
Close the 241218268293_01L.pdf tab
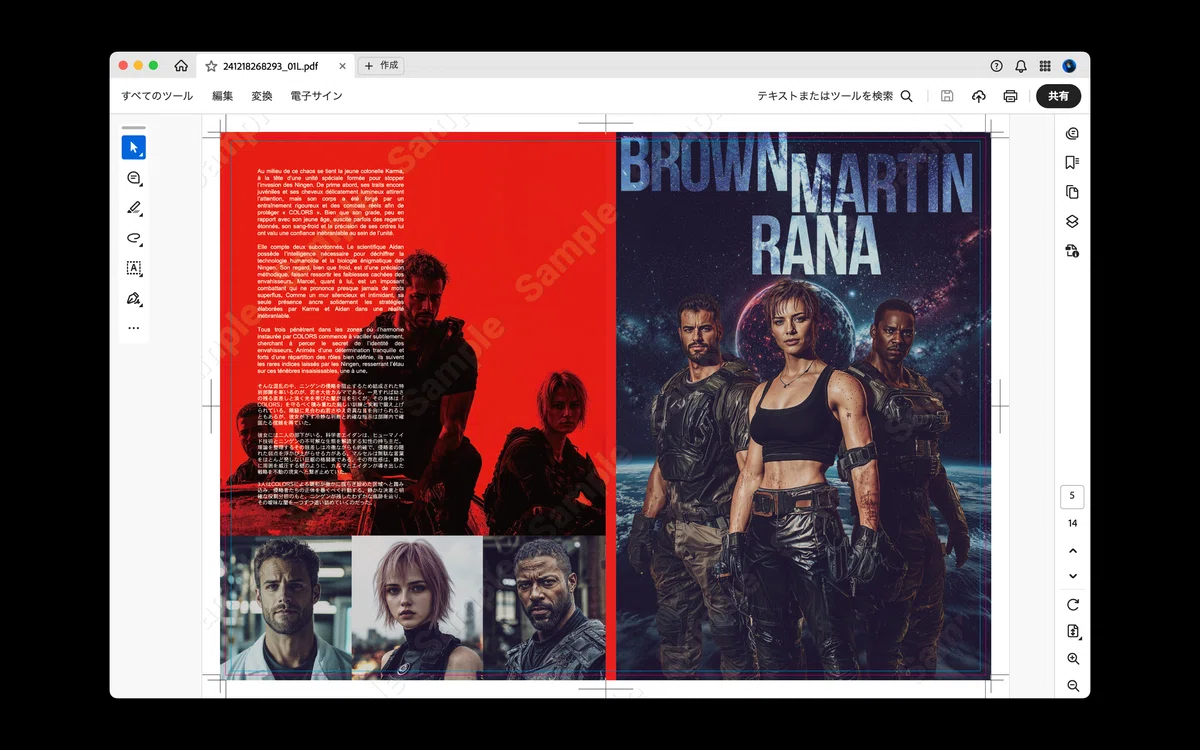(342, 66)
